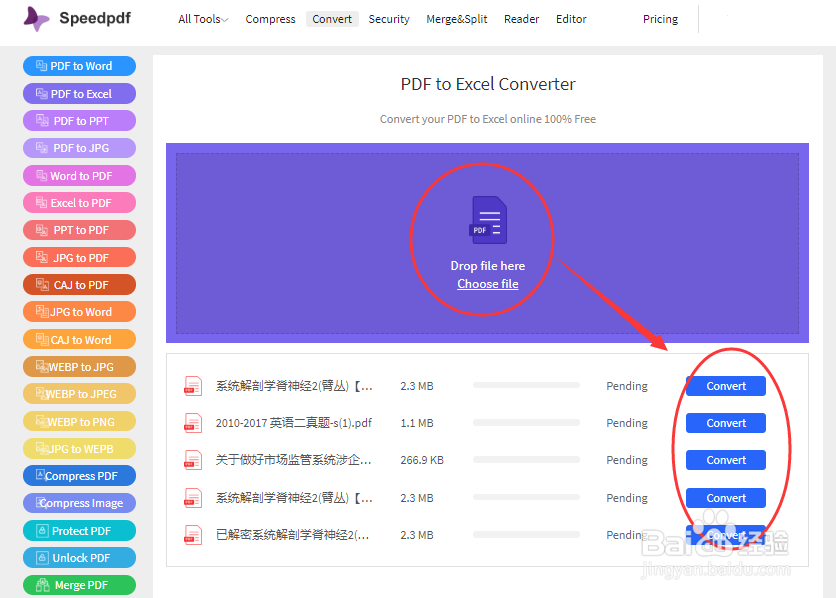Click the JPG to PDF icon
This screenshot has height=598, width=836.
pyautogui.click(x=42, y=257)
